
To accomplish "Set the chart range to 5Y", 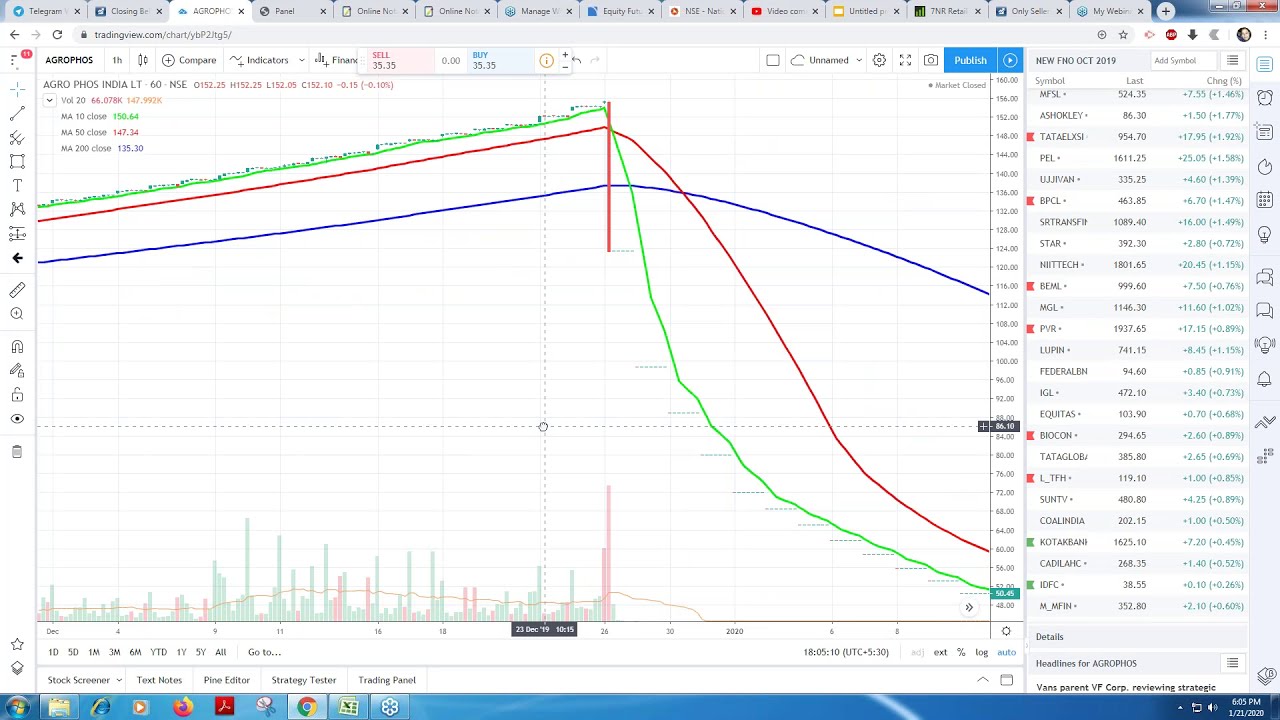I will pos(200,652).
